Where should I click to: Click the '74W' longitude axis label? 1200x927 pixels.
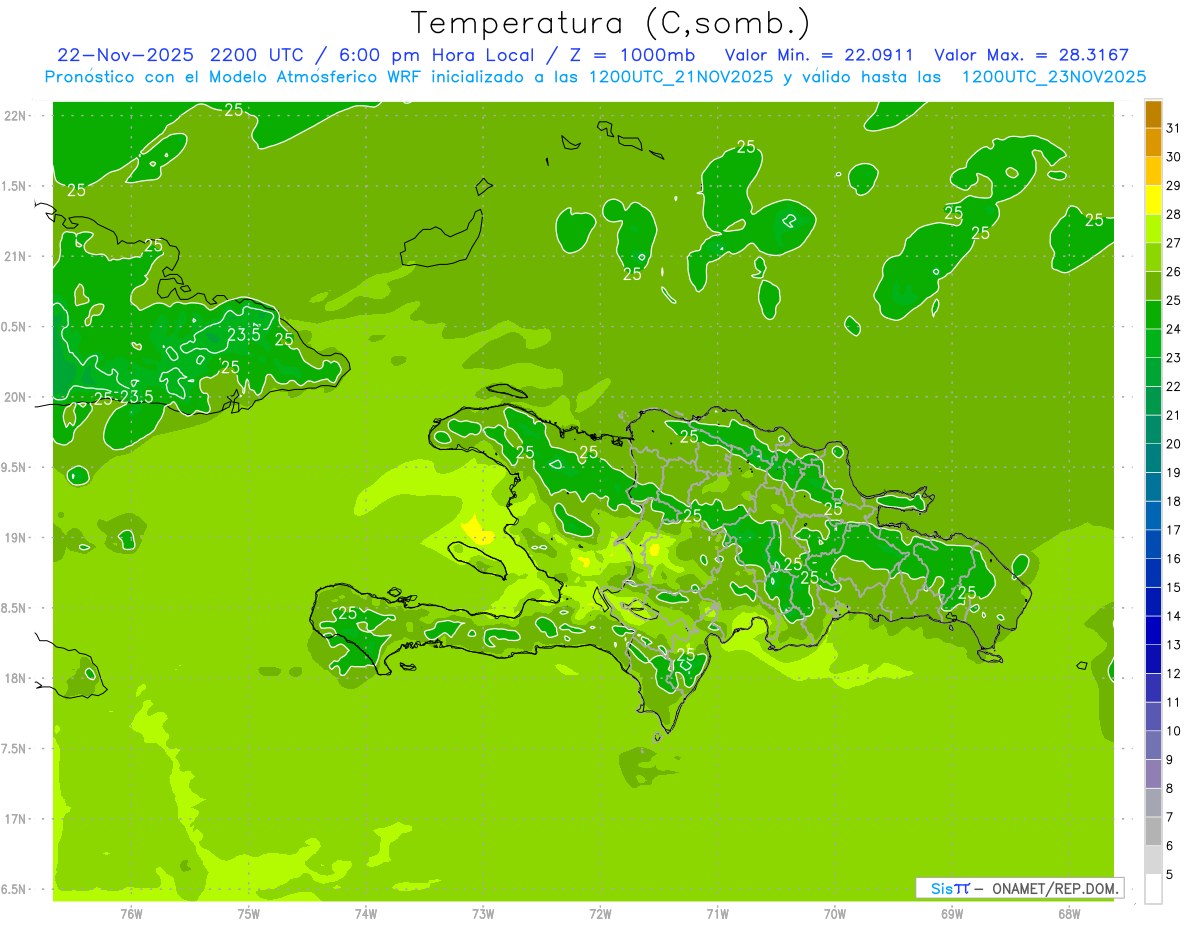[x=366, y=914]
